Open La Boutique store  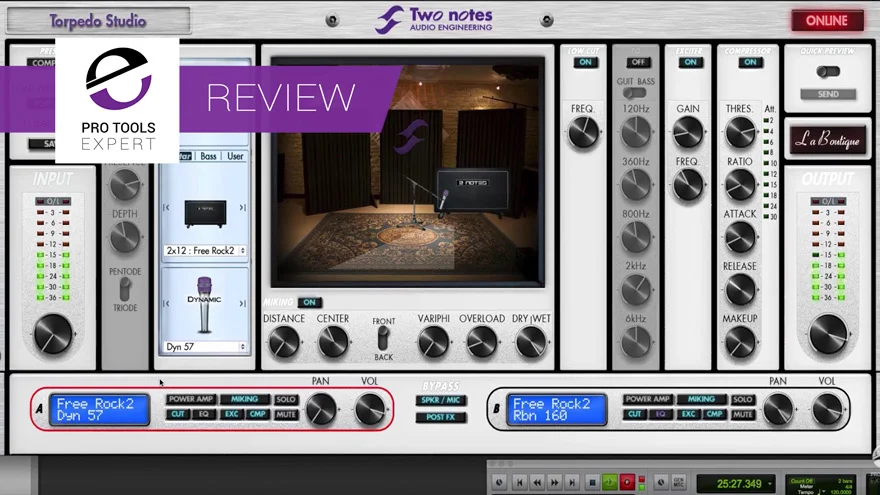827,140
